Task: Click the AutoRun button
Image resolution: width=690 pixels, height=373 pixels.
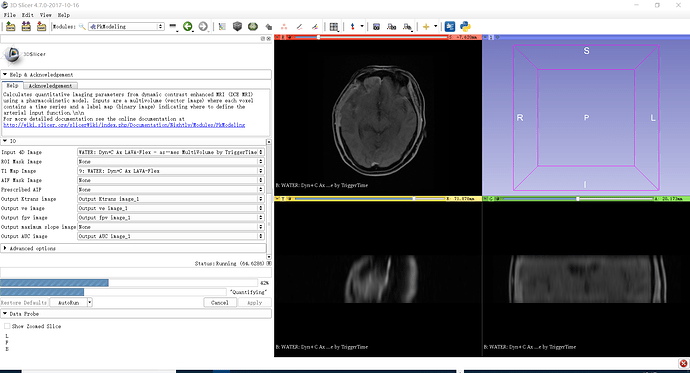Action: click(x=68, y=303)
